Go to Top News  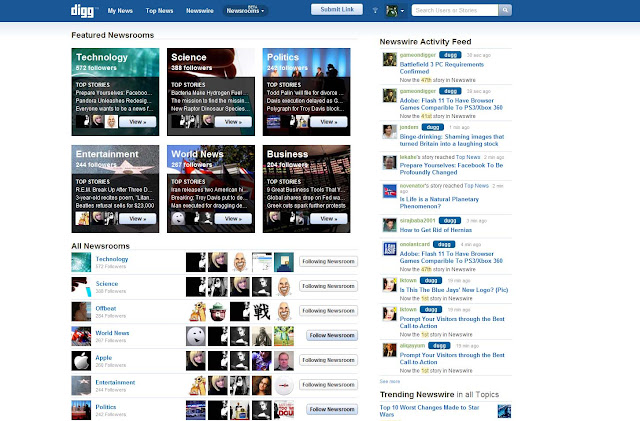159,11
